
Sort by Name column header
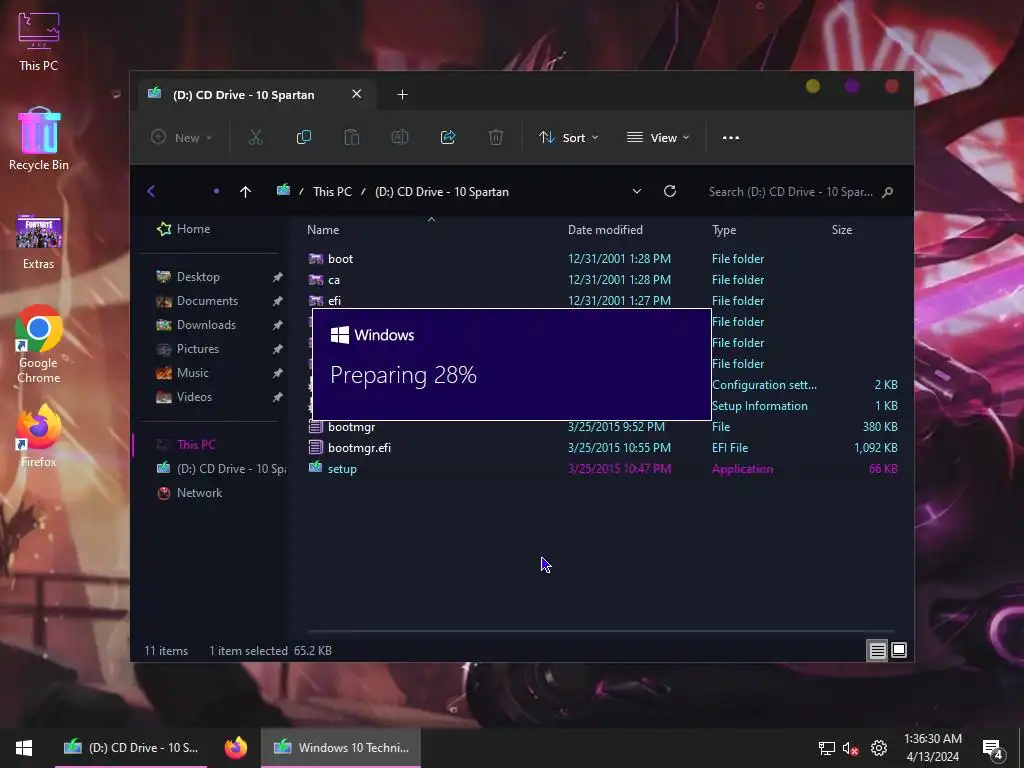(323, 230)
